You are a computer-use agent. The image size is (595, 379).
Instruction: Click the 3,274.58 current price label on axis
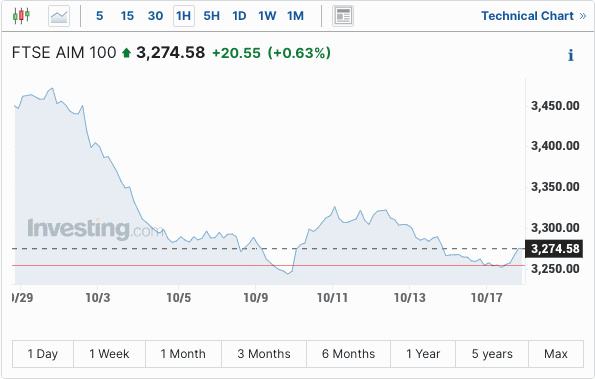554,249
